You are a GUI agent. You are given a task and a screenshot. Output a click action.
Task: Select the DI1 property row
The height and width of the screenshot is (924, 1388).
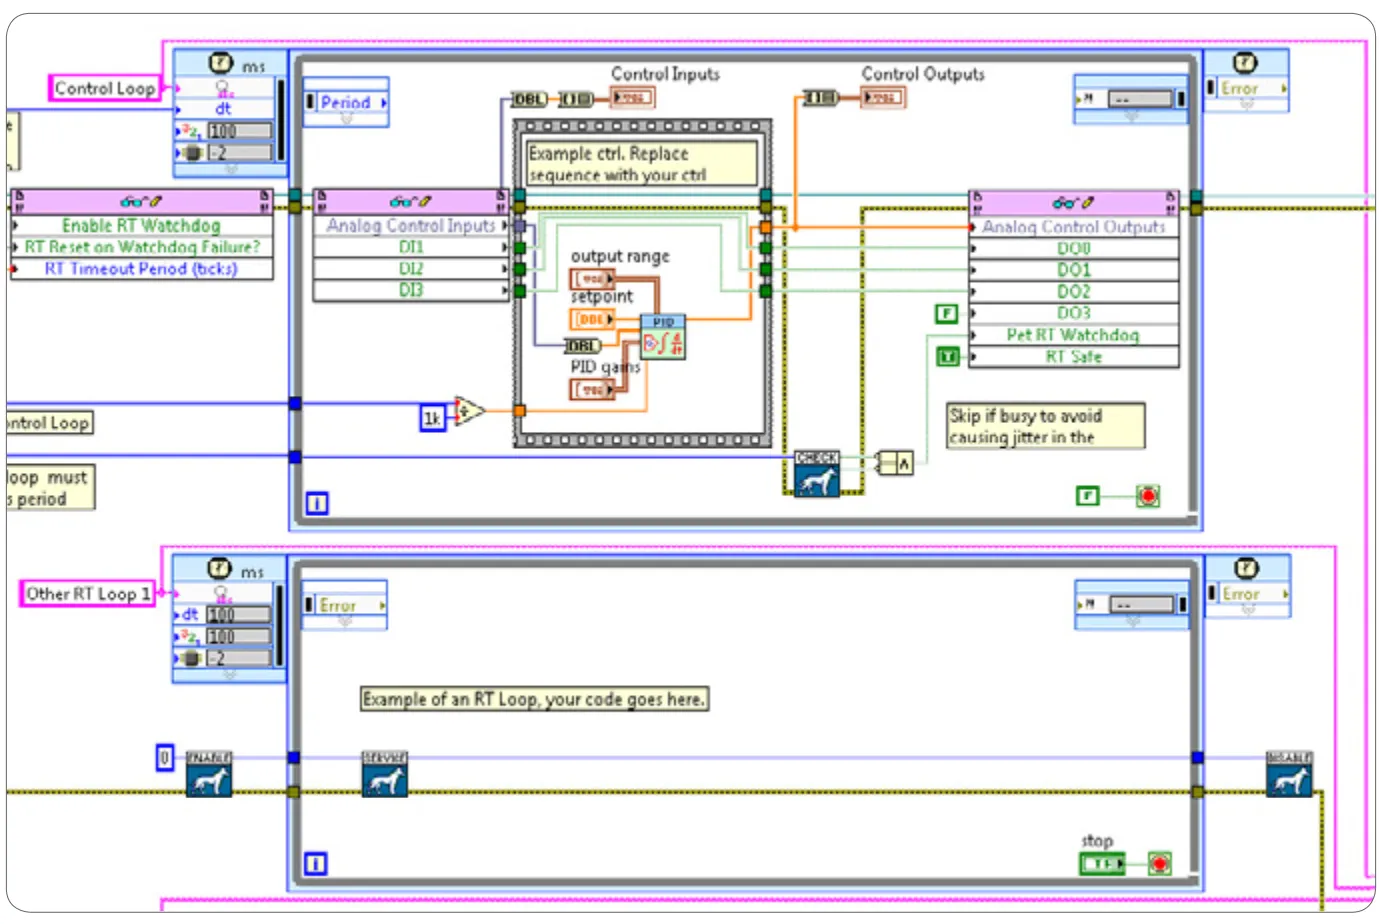tap(411, 246)
